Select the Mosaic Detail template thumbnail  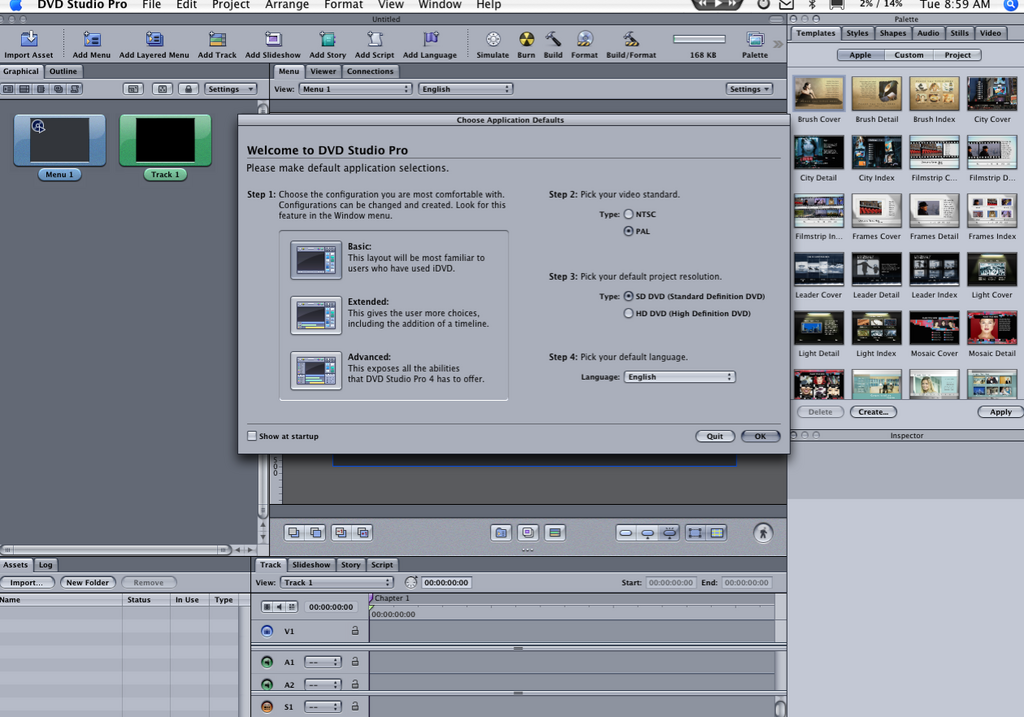992,327
